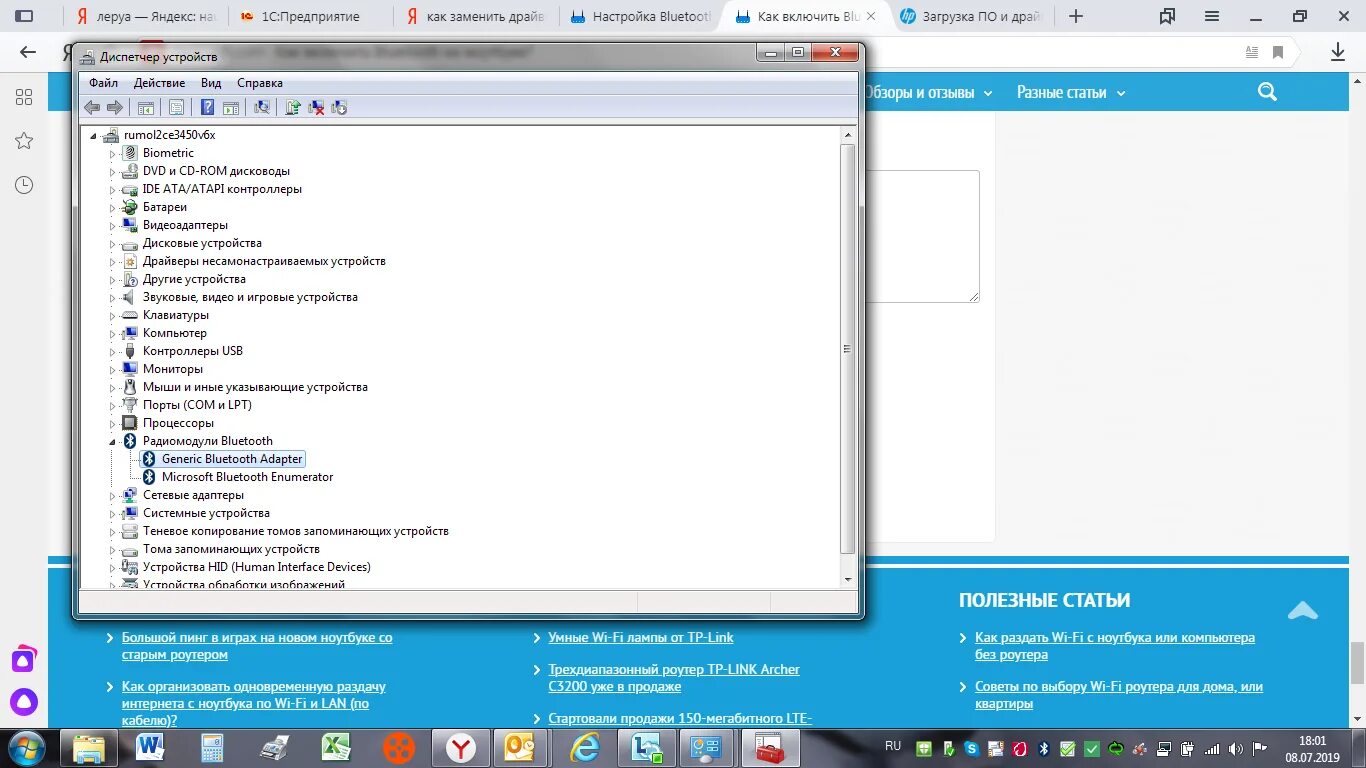Select the Процессоры tree item
This screenshot has height=768, width=1366.
click(178, 423)
